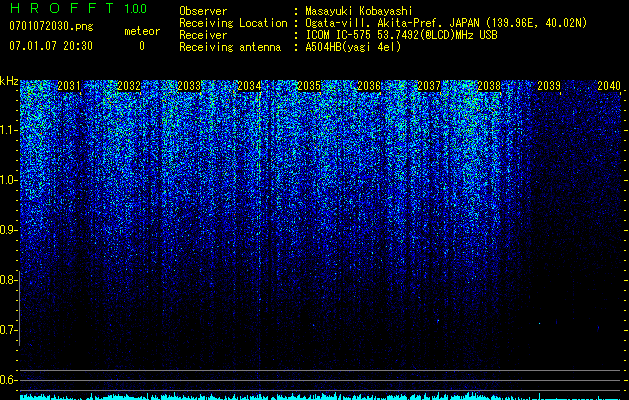This screenshot has height=400, width=629.
Task: Click the Ogata-vill. Akita-Pref. JAPAN location text
Action: 446,23
